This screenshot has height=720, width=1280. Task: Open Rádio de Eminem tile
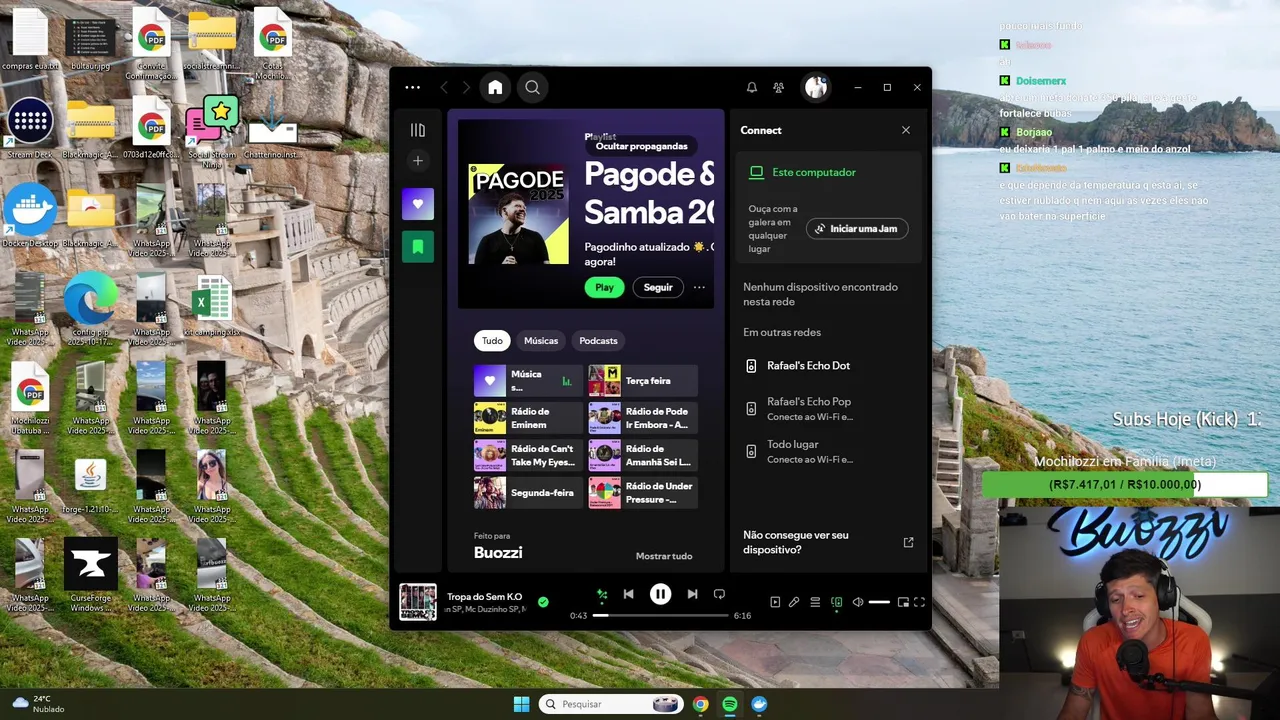[x=528, y=418]
